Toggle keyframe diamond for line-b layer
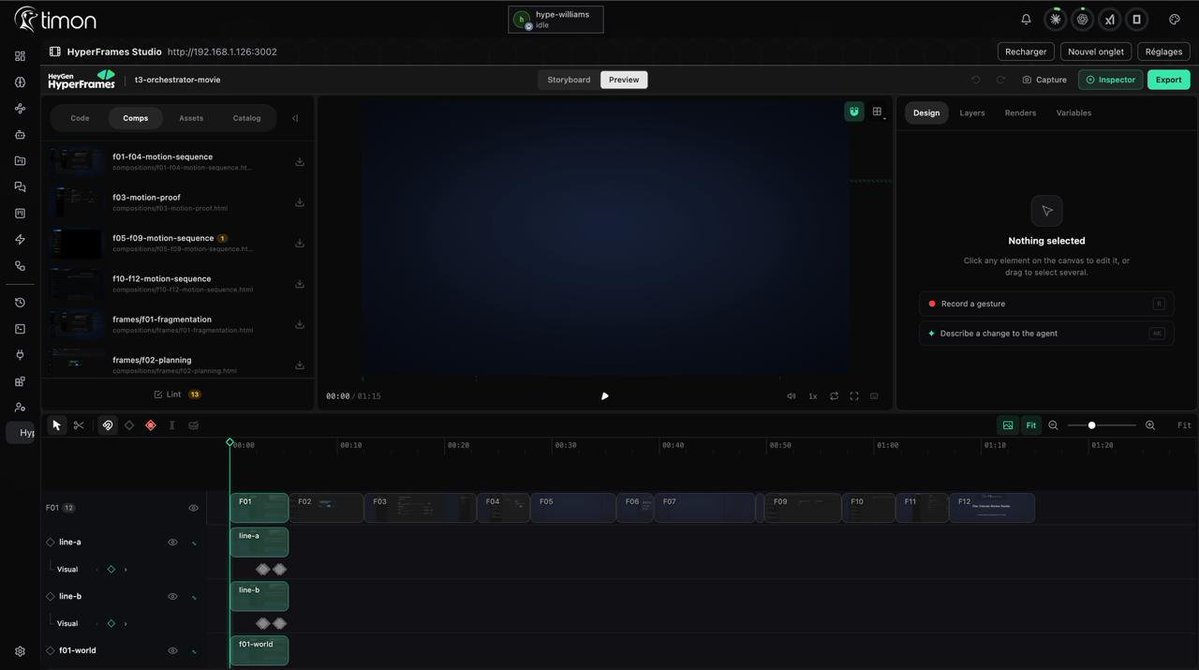The image size is (1199, 670). tap(50, 597)
